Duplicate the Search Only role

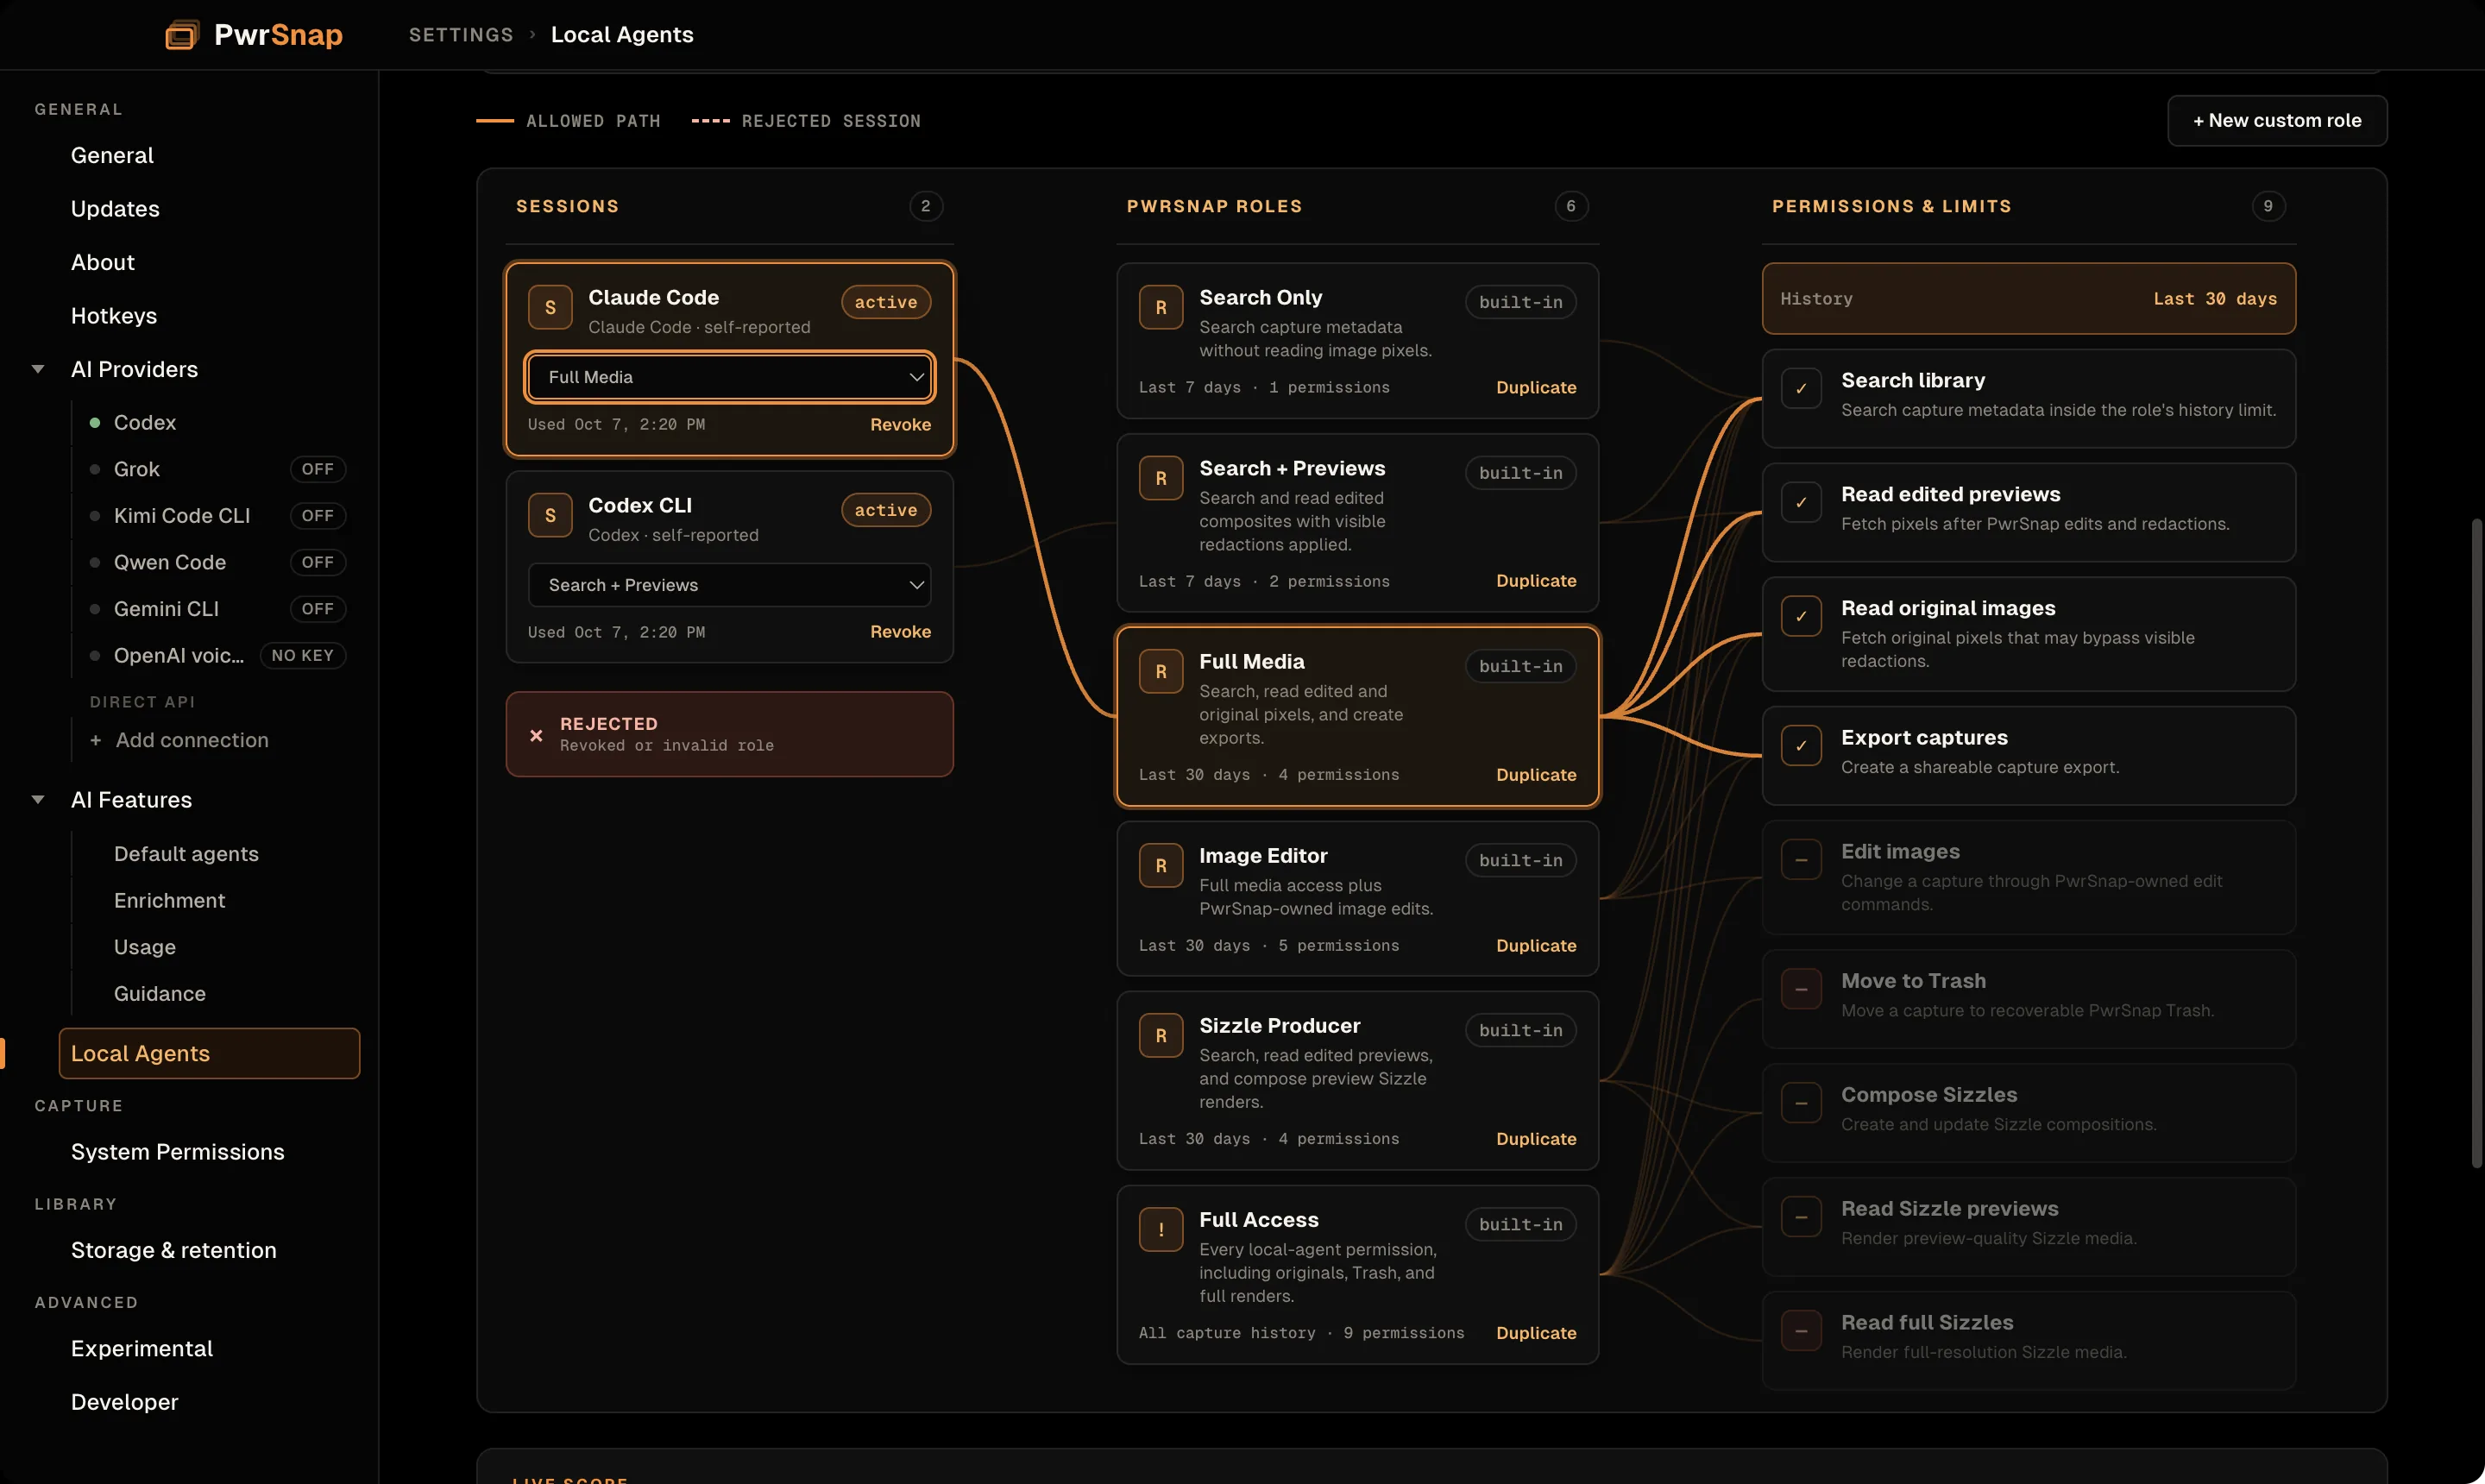[1536, 388]
